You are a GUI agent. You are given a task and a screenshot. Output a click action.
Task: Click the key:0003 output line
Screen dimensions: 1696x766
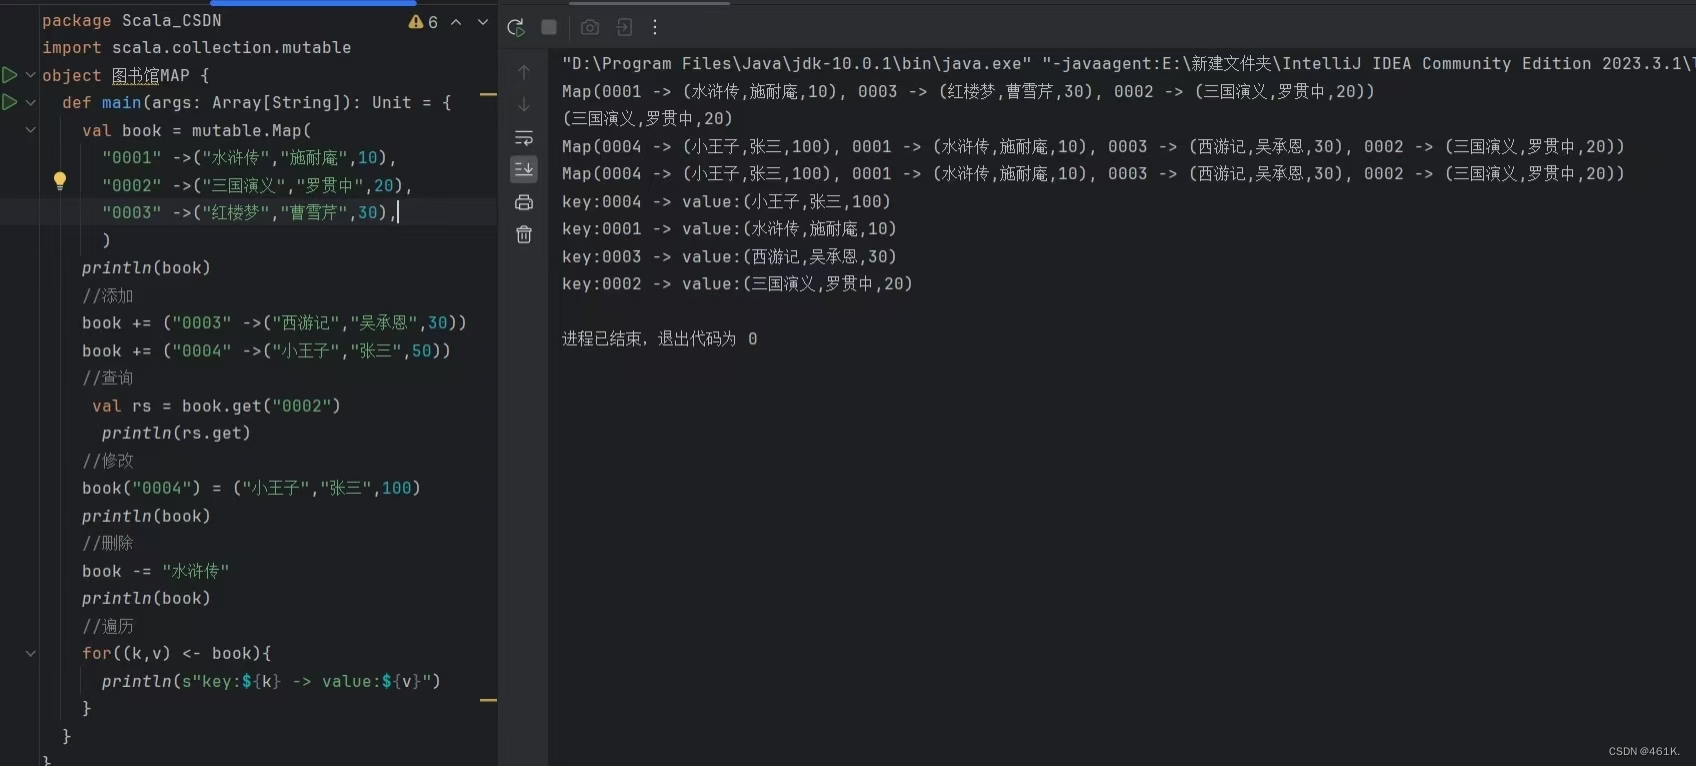point(729,256)
